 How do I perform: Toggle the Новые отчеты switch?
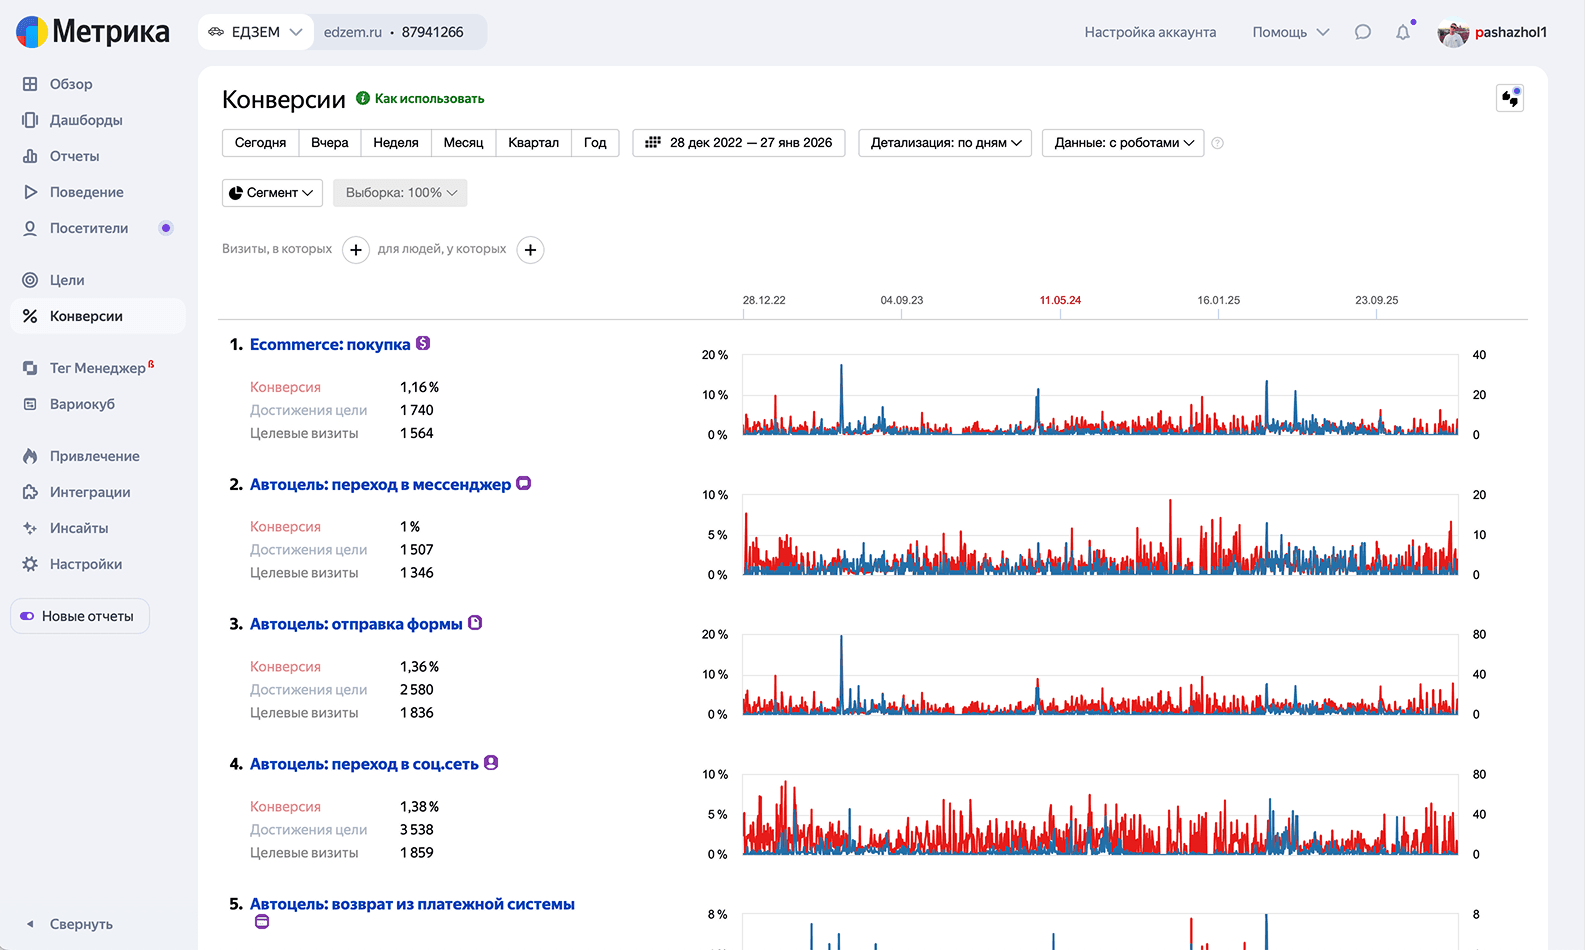tap(28, 616)
